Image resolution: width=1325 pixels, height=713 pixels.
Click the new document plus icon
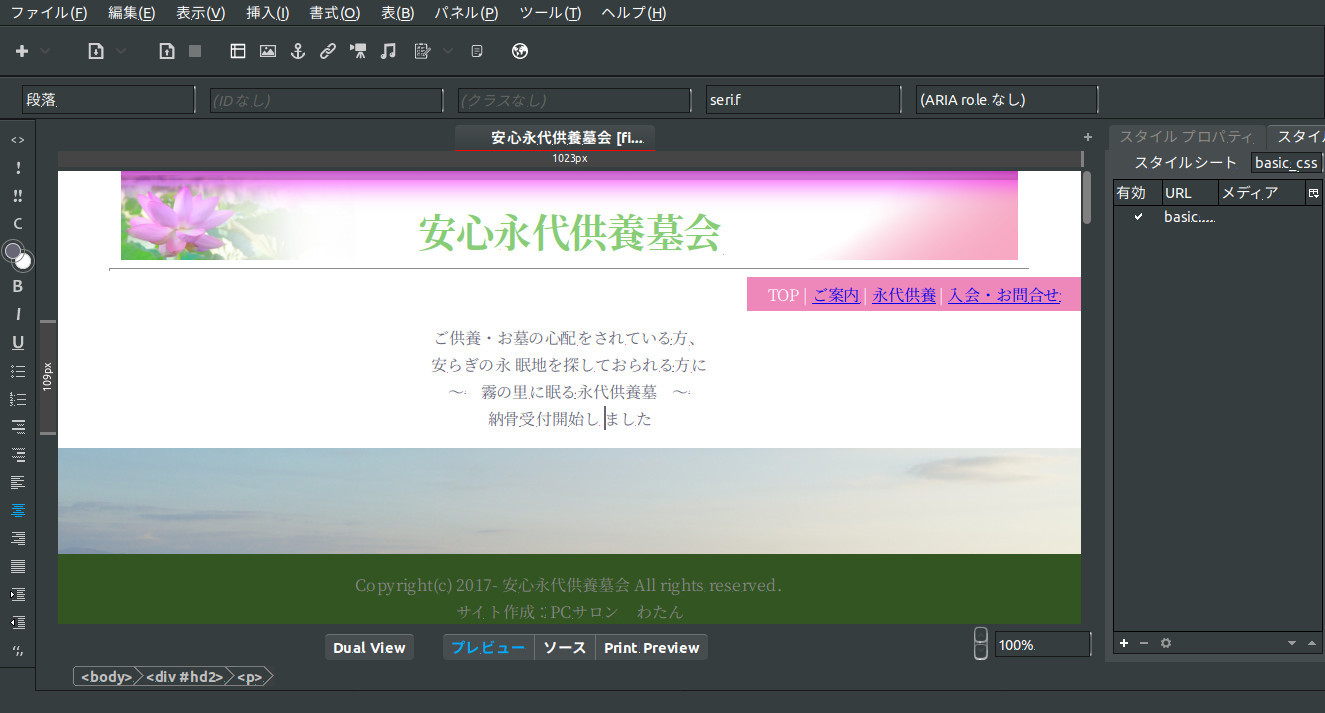coord(22,51)
